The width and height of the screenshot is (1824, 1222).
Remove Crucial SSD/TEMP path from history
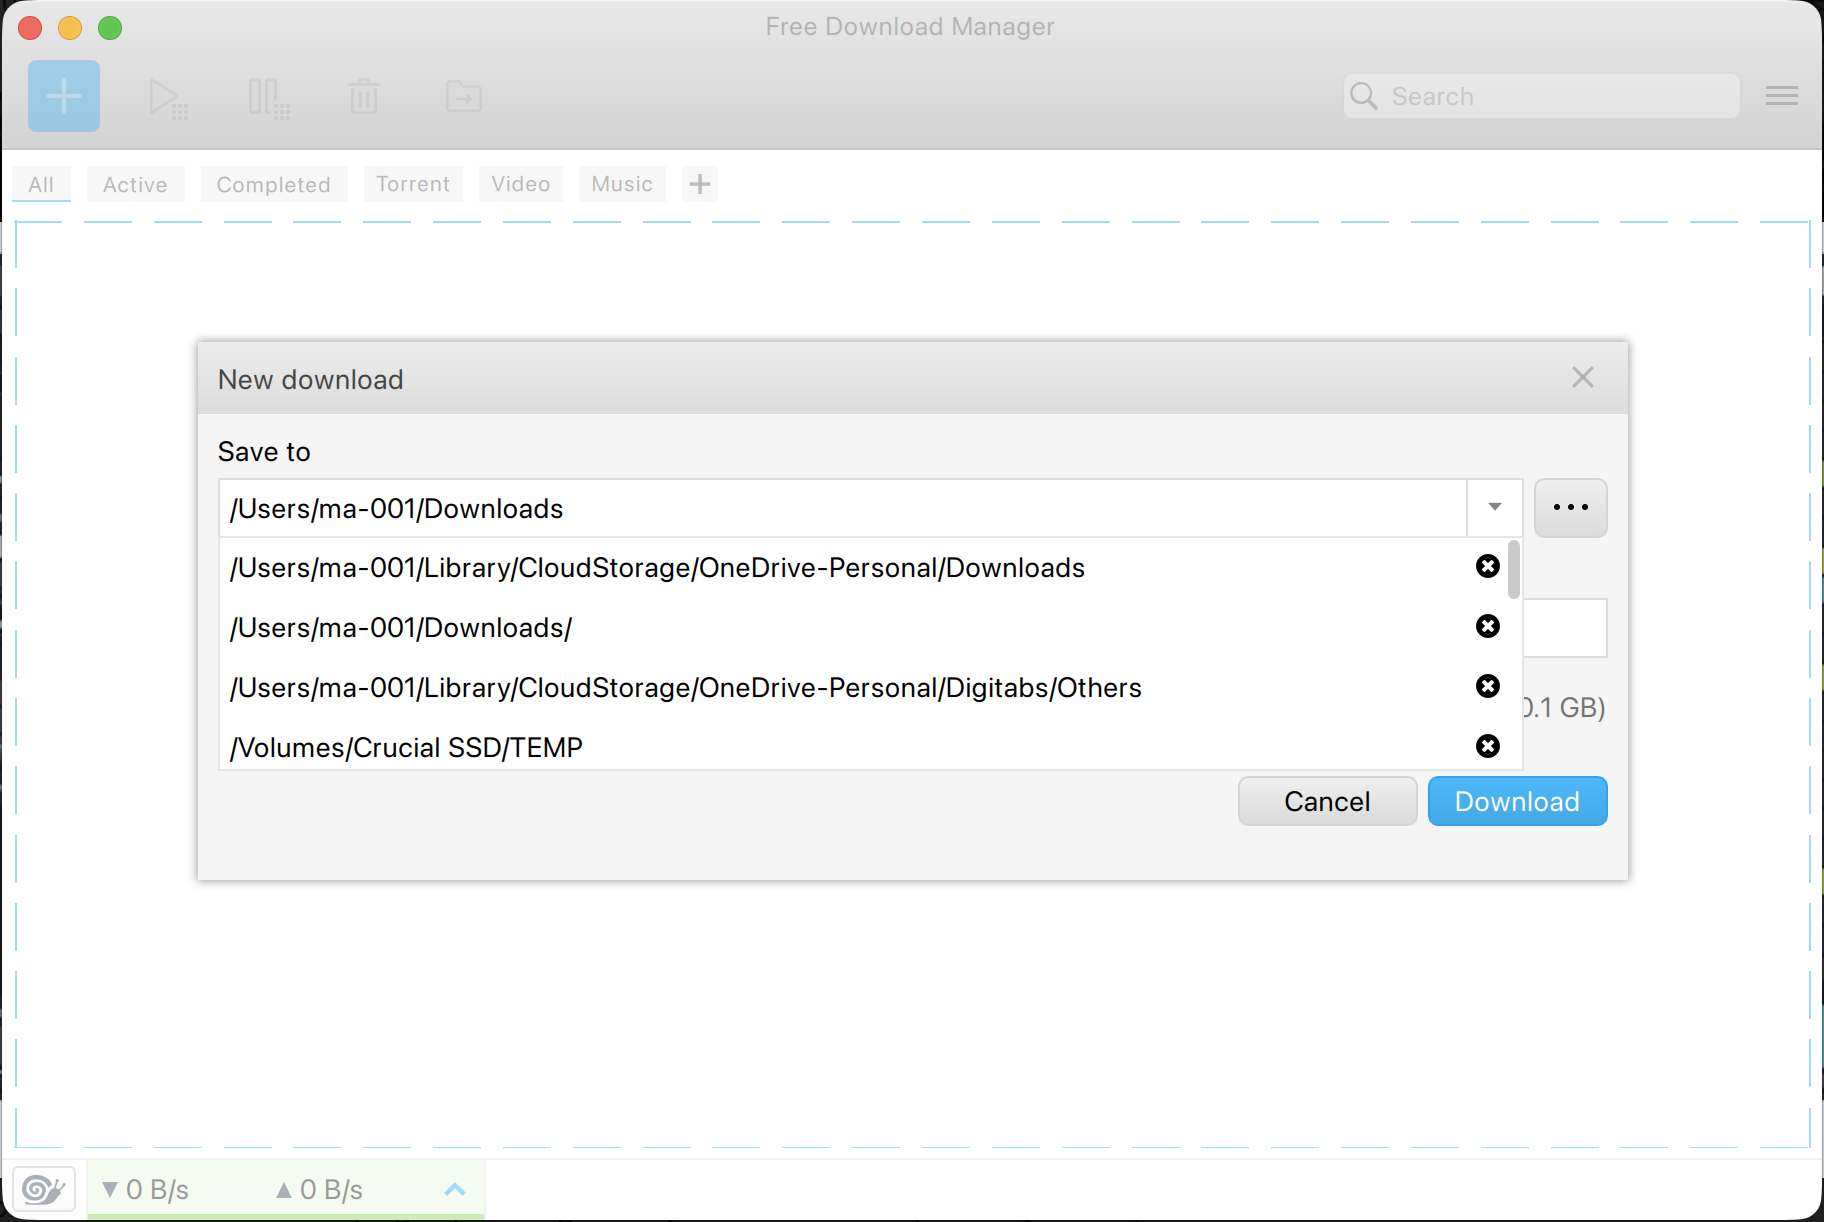coord(1488,746)
